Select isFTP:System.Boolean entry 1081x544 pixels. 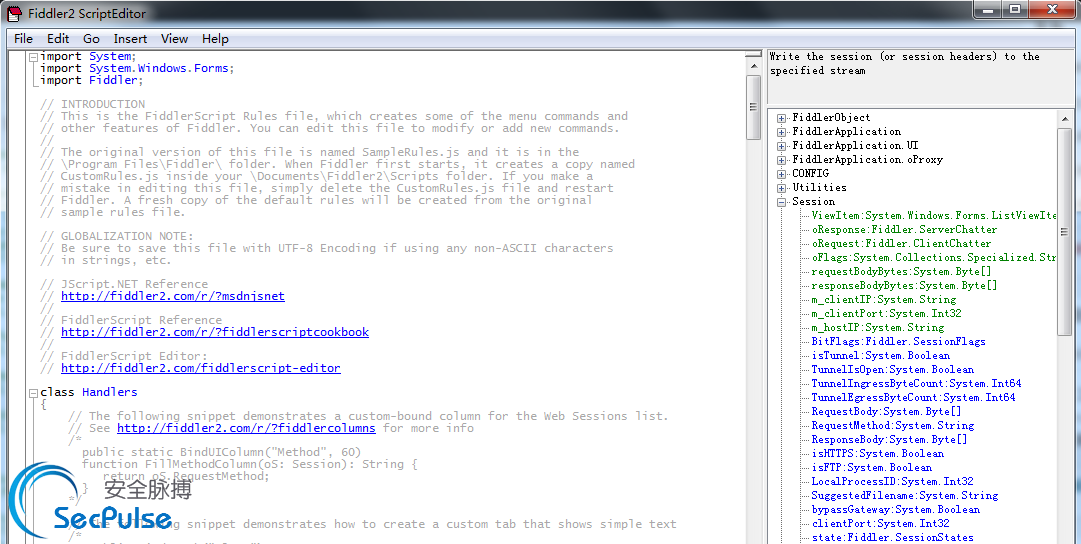tap(871, 467)
